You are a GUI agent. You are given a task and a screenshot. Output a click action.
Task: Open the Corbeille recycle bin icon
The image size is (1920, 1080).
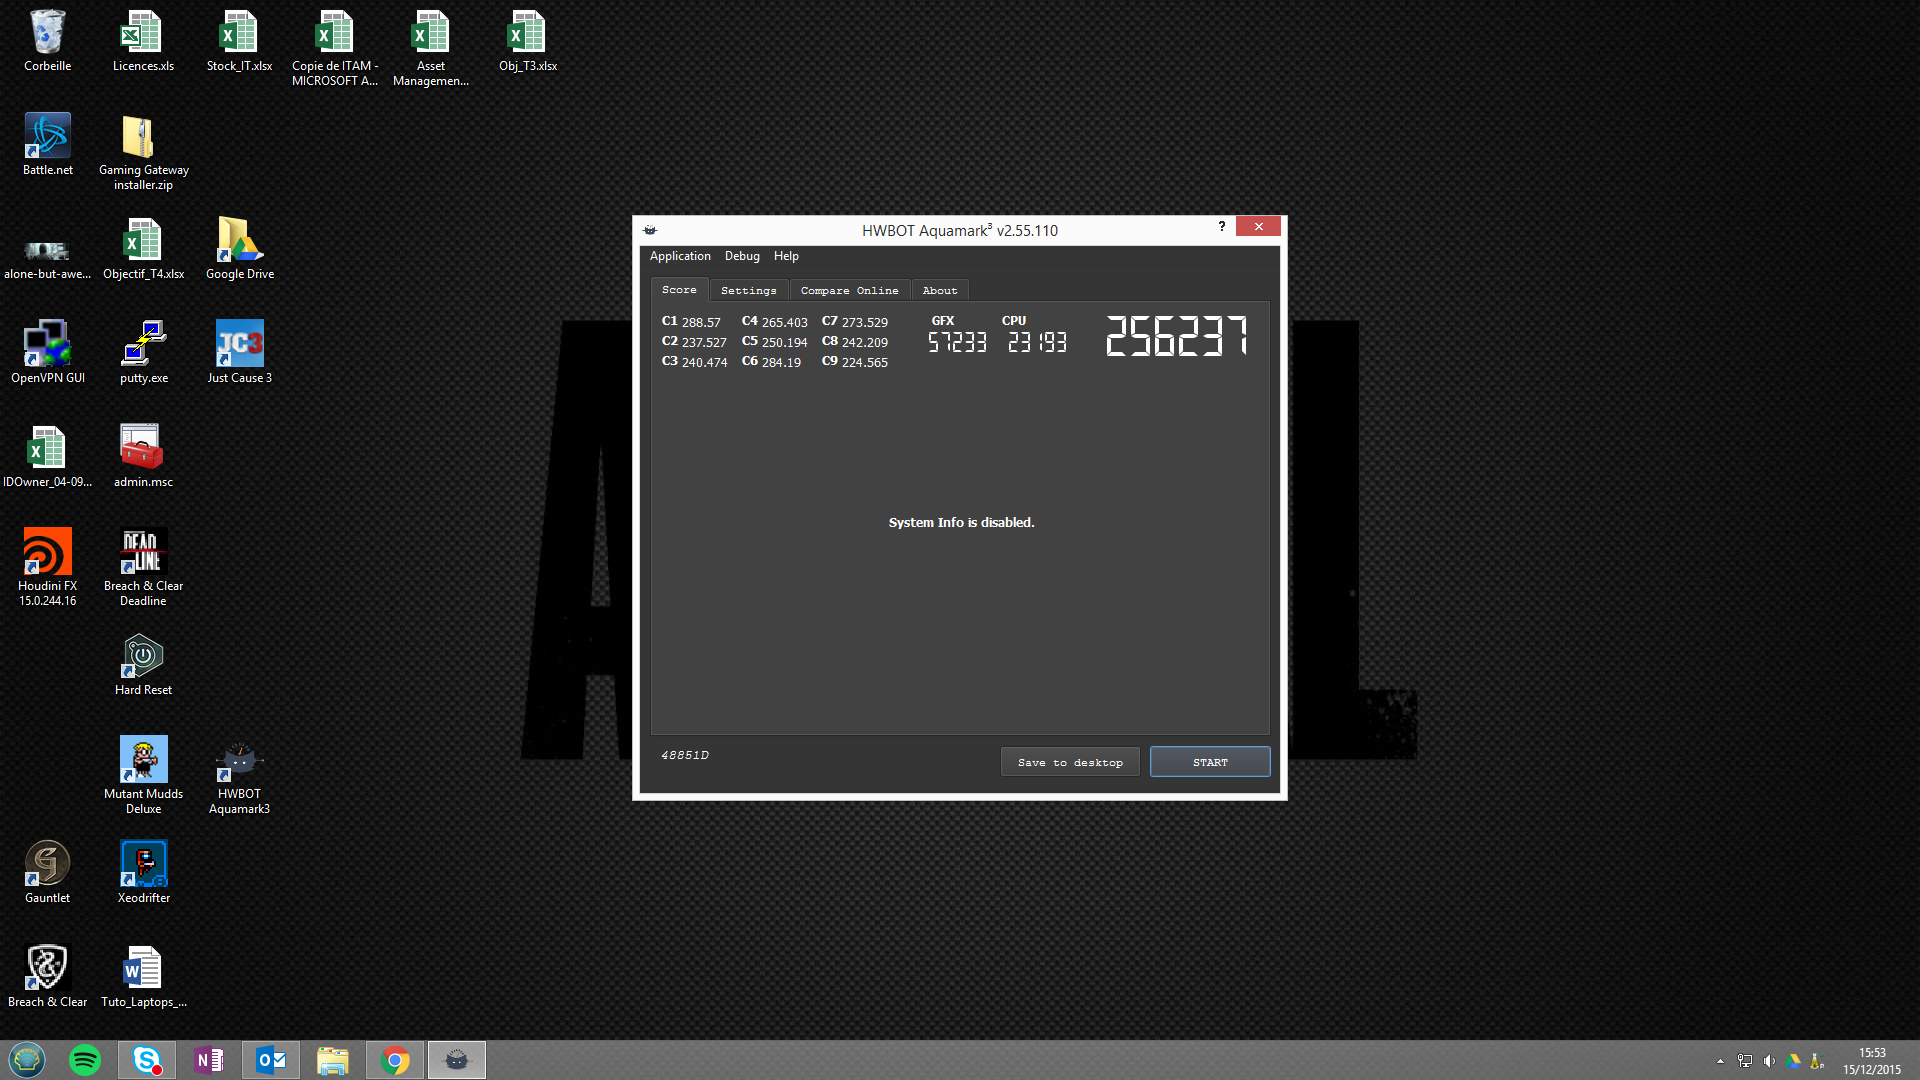[47, 41]
